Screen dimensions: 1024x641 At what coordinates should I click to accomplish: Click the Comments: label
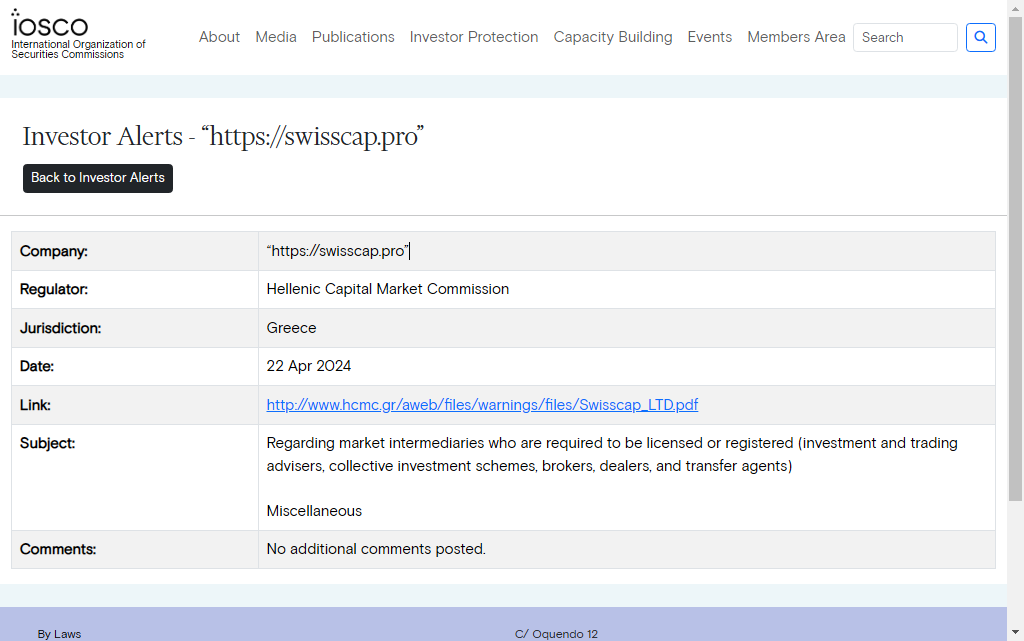58,549
